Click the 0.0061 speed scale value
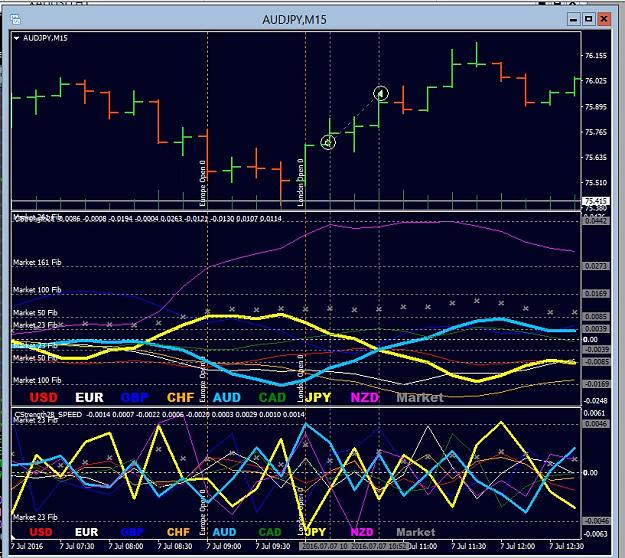 (594, 413)
